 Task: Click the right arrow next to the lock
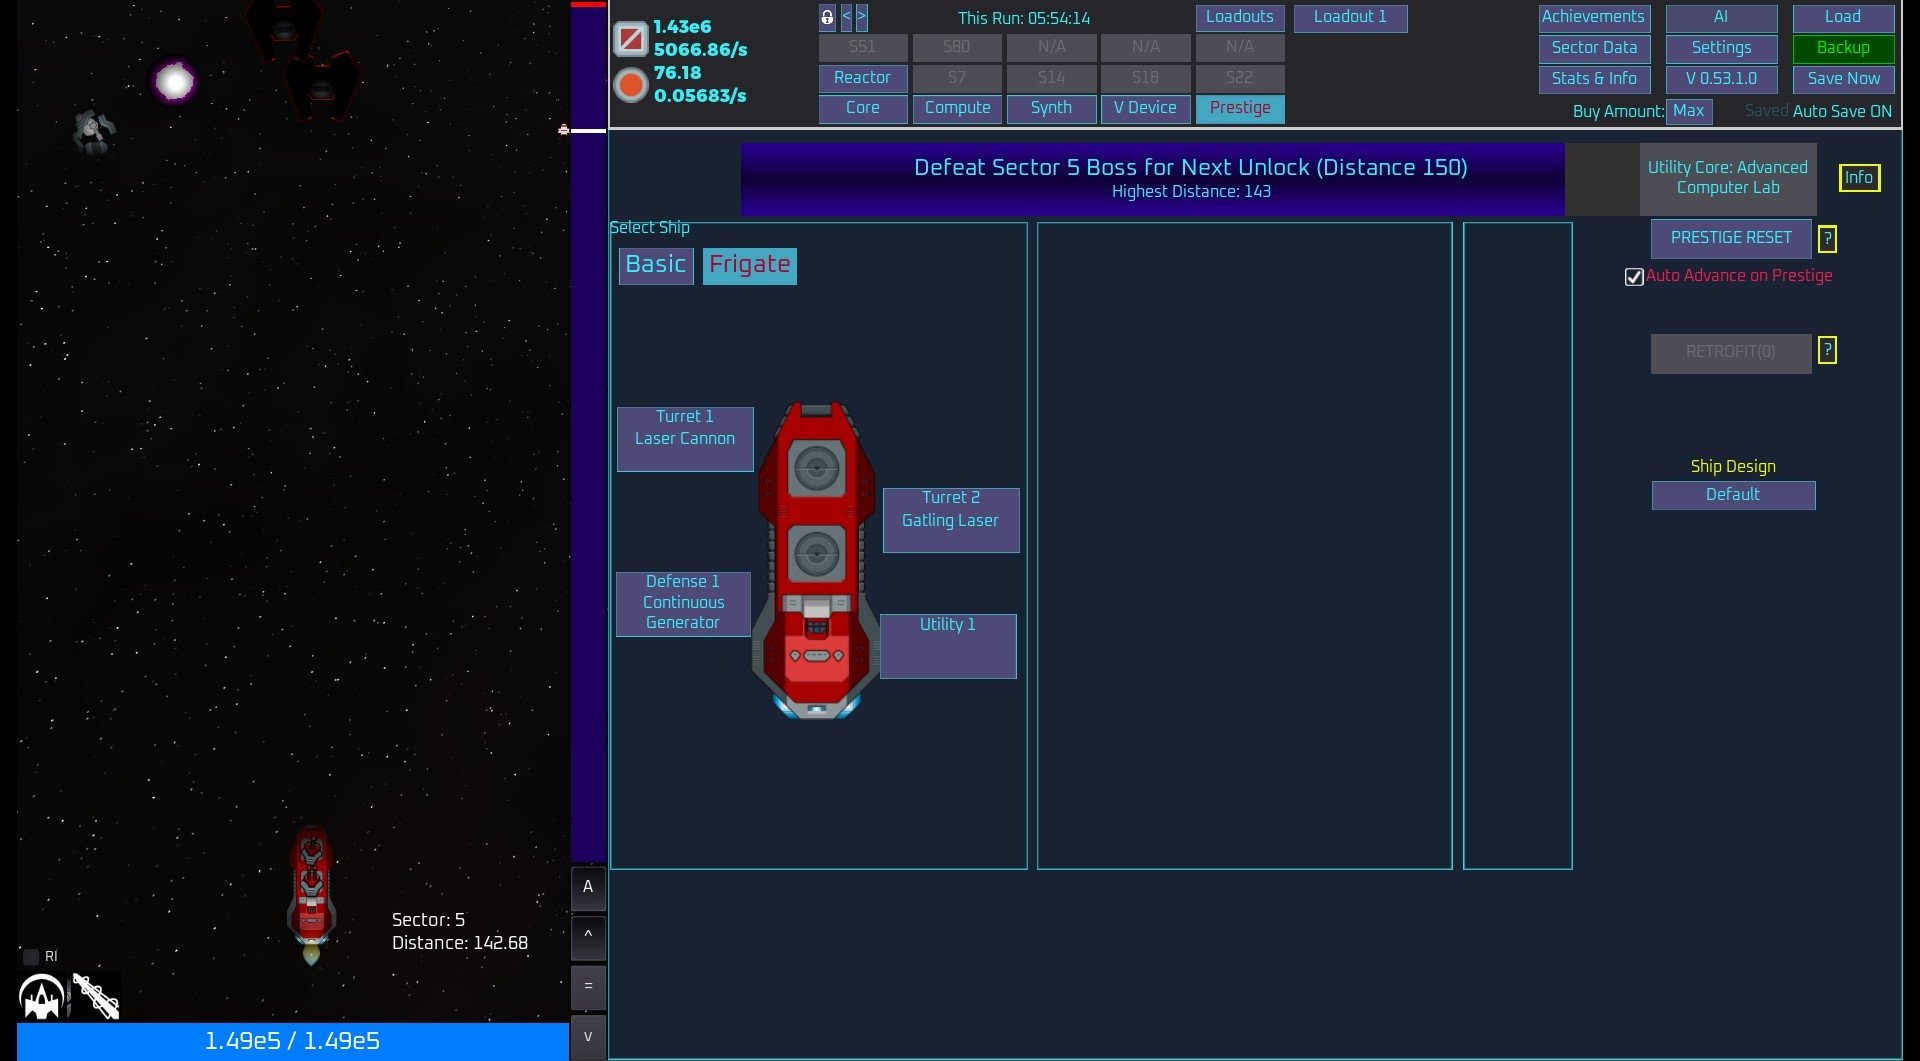click(861, 17)
